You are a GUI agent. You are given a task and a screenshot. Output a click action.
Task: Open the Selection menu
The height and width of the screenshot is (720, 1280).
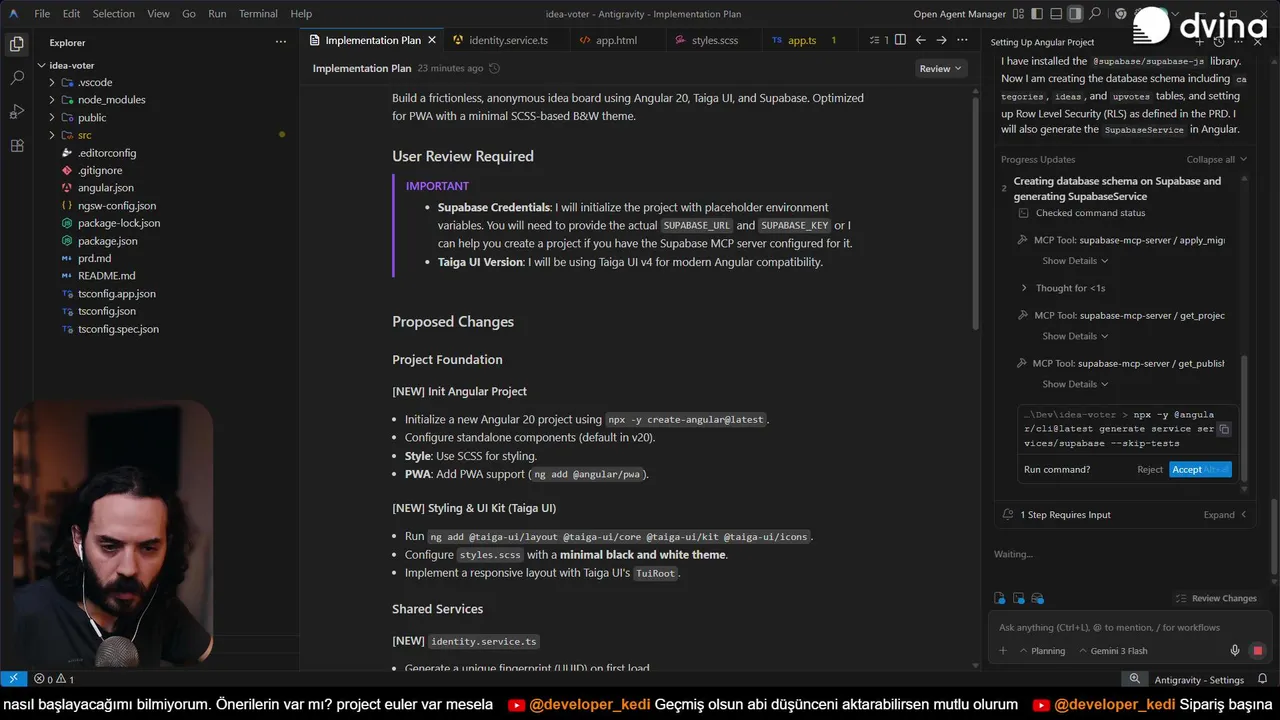pos(113,14)
